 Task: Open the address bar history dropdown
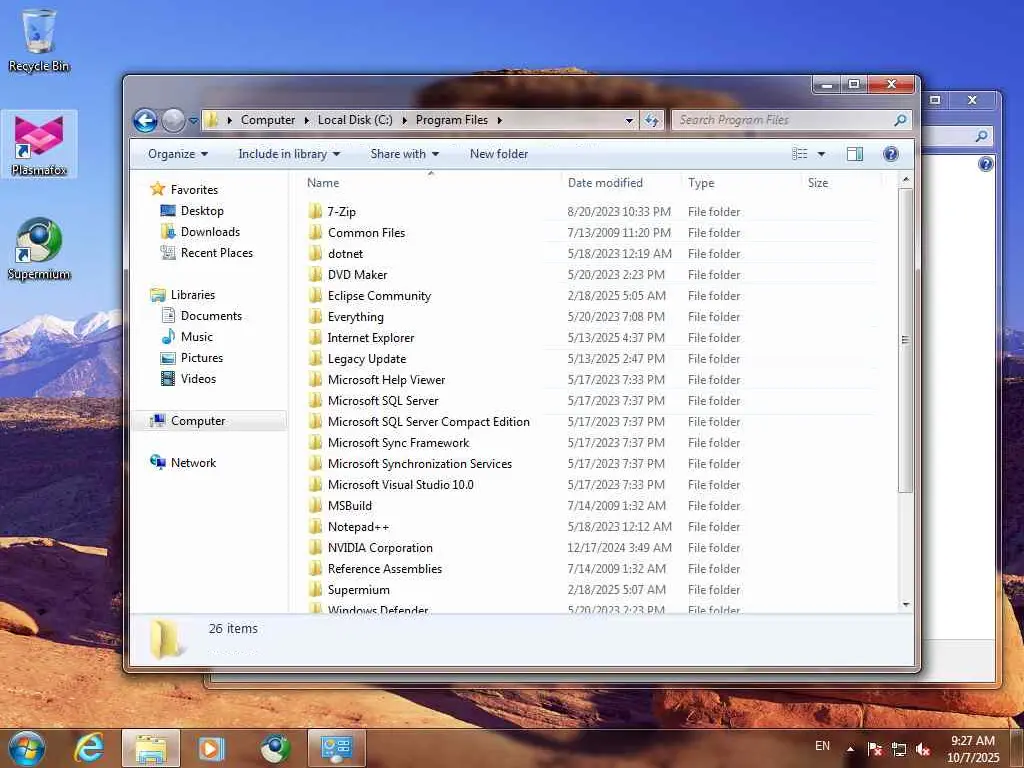[629, 120]
